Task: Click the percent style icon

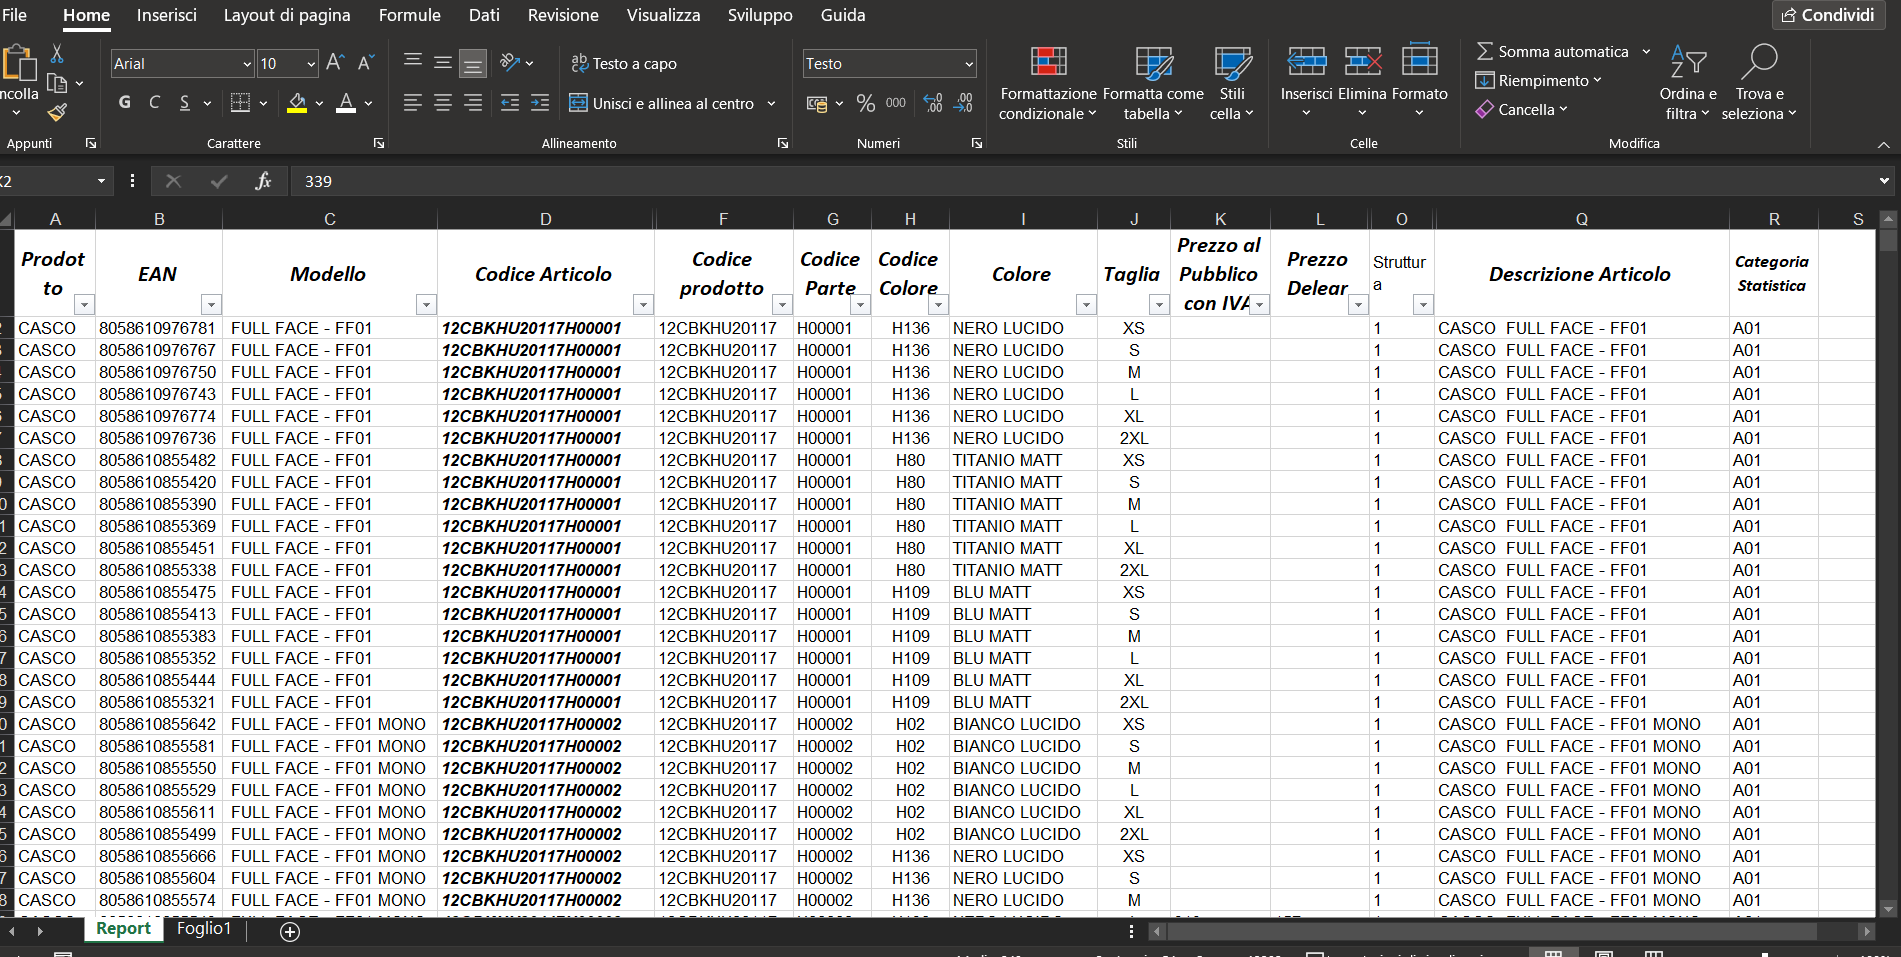Action: (865, 103)
